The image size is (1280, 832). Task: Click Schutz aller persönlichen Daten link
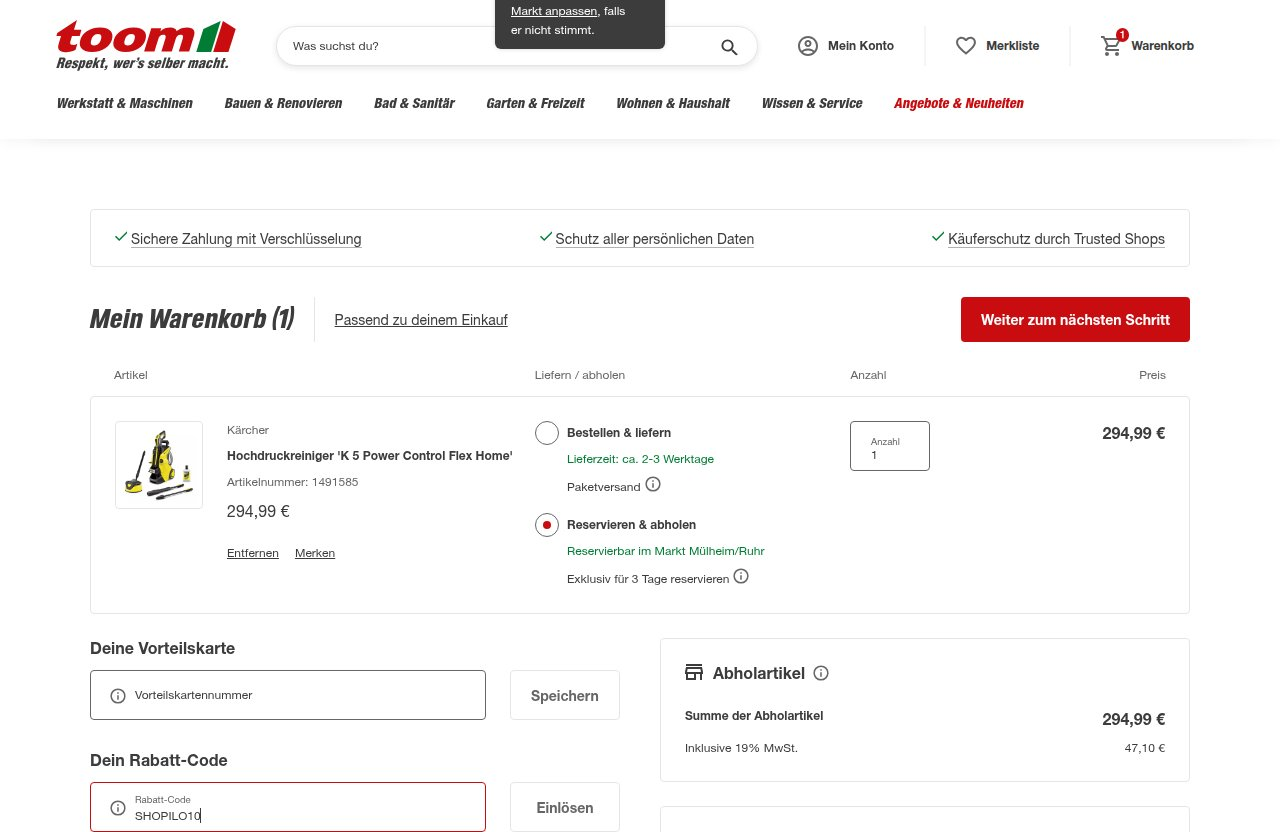655,239
